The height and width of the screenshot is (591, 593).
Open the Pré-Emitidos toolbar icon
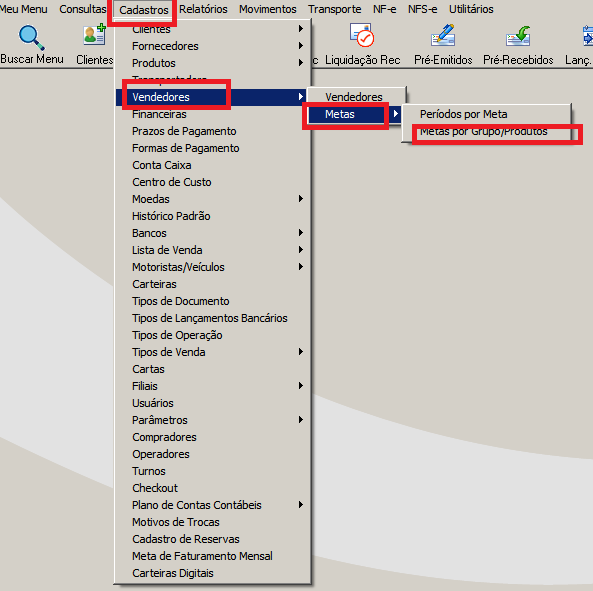[x=443, y=35]
